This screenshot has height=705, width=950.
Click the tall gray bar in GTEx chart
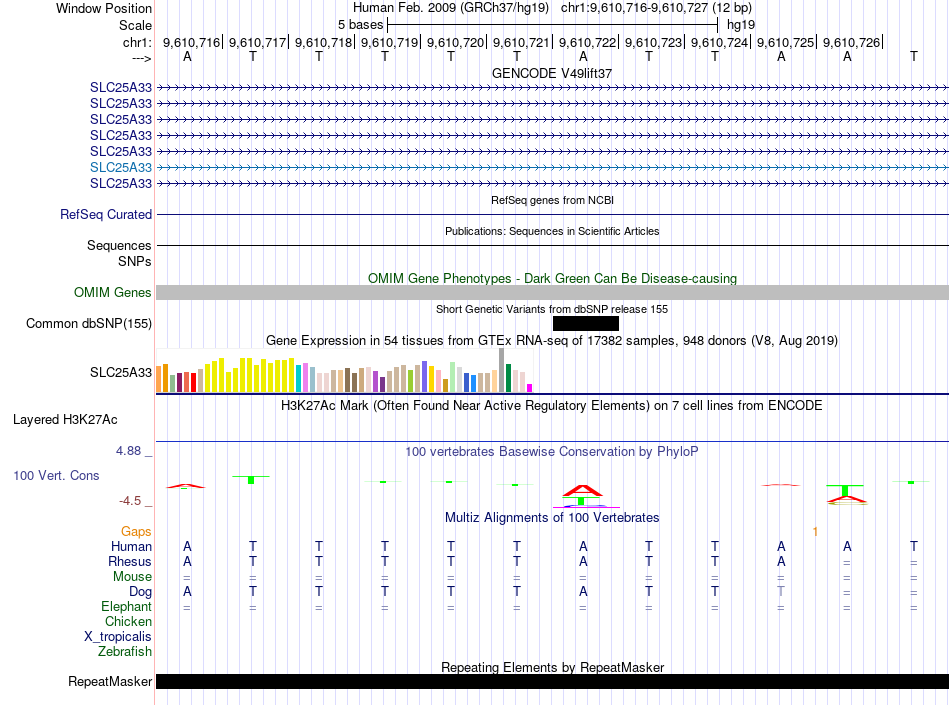(x=502, y=370)
